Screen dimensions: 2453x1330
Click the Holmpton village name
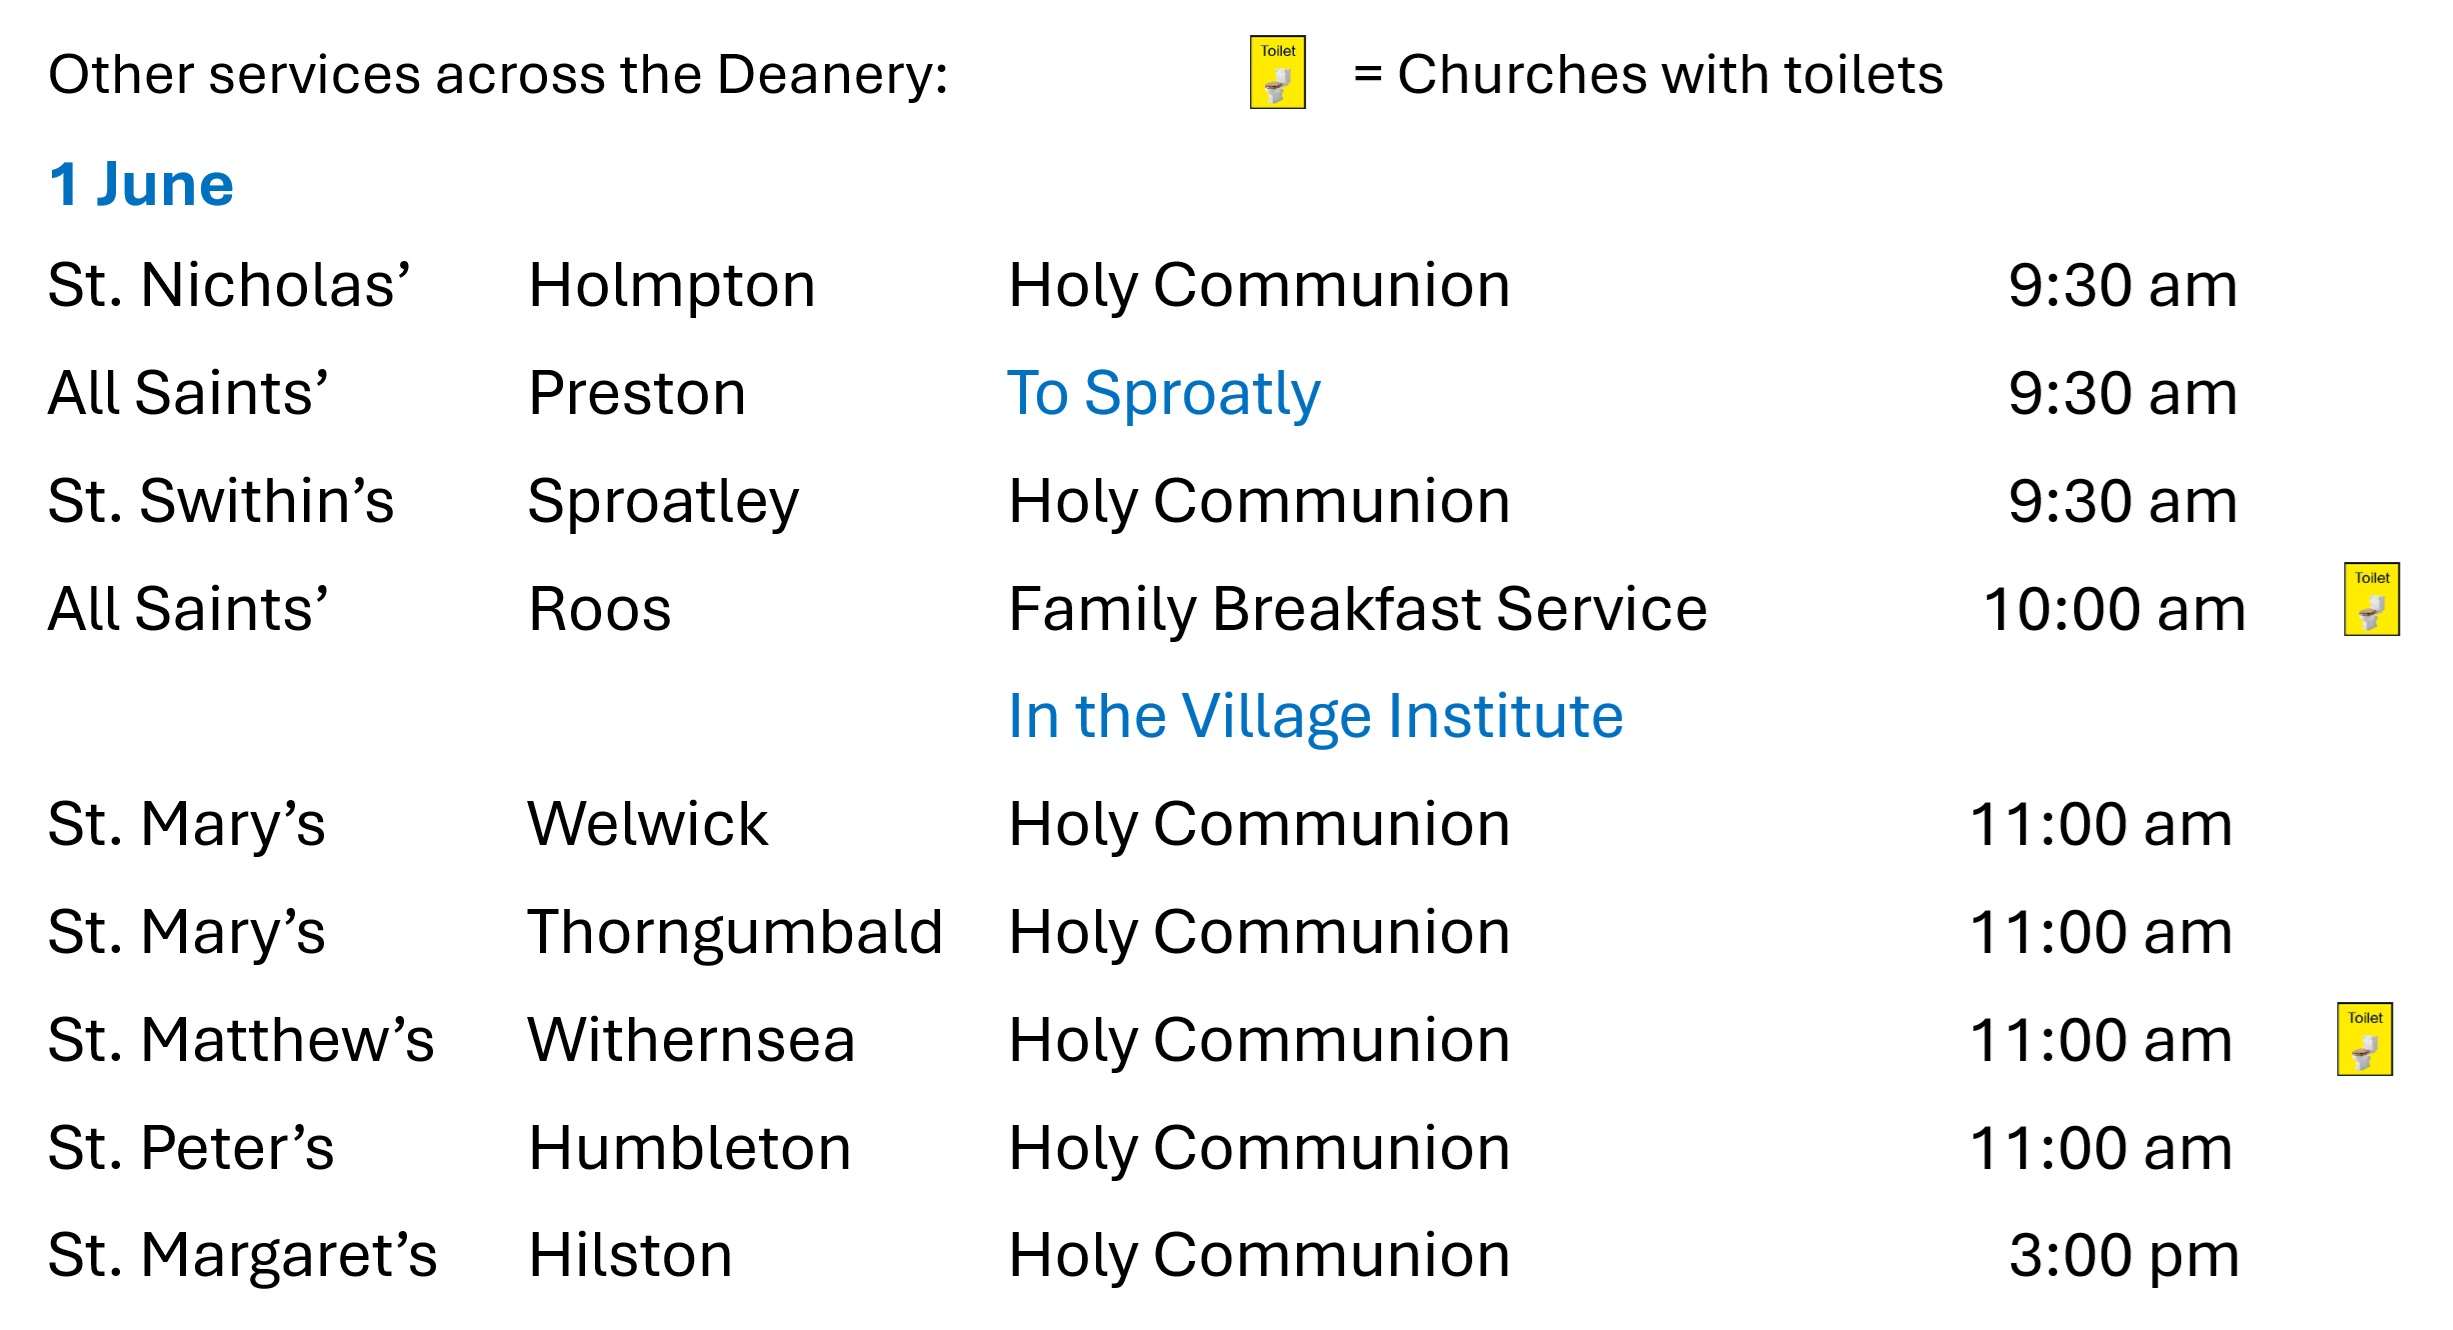click(x=672, y=287)
